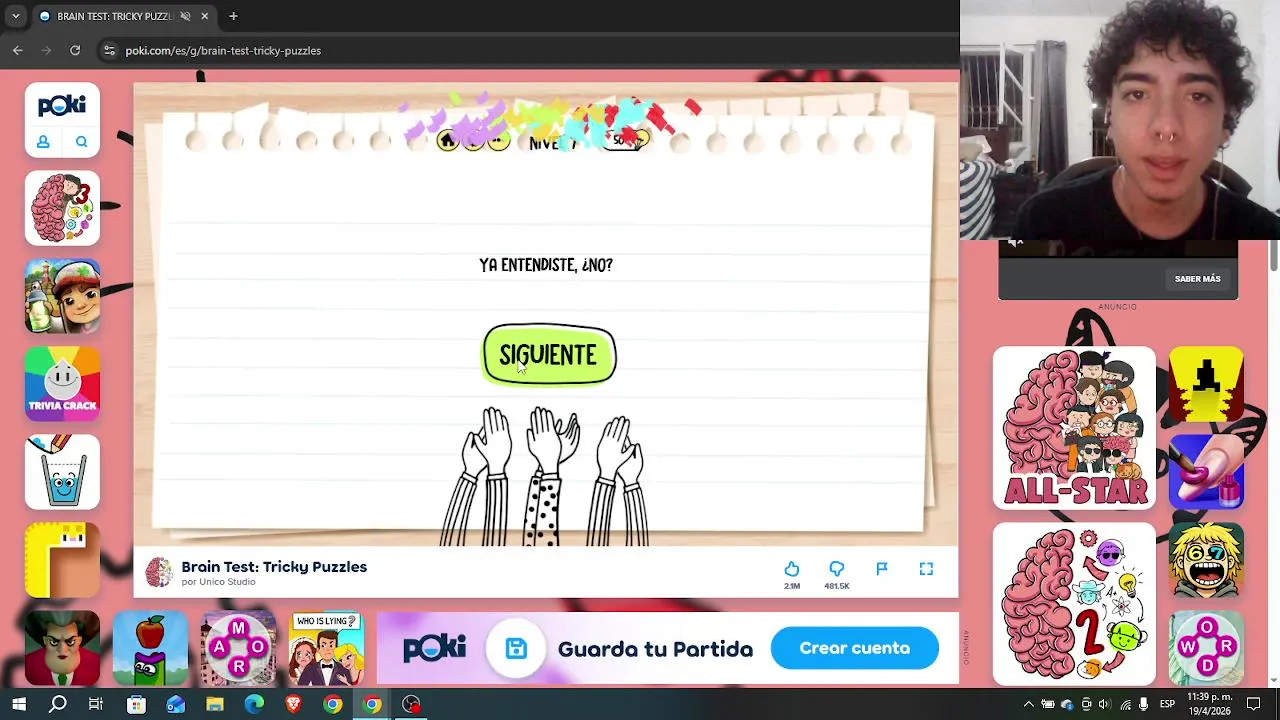Click the SIGUIENTE button

tap(549, 355)
